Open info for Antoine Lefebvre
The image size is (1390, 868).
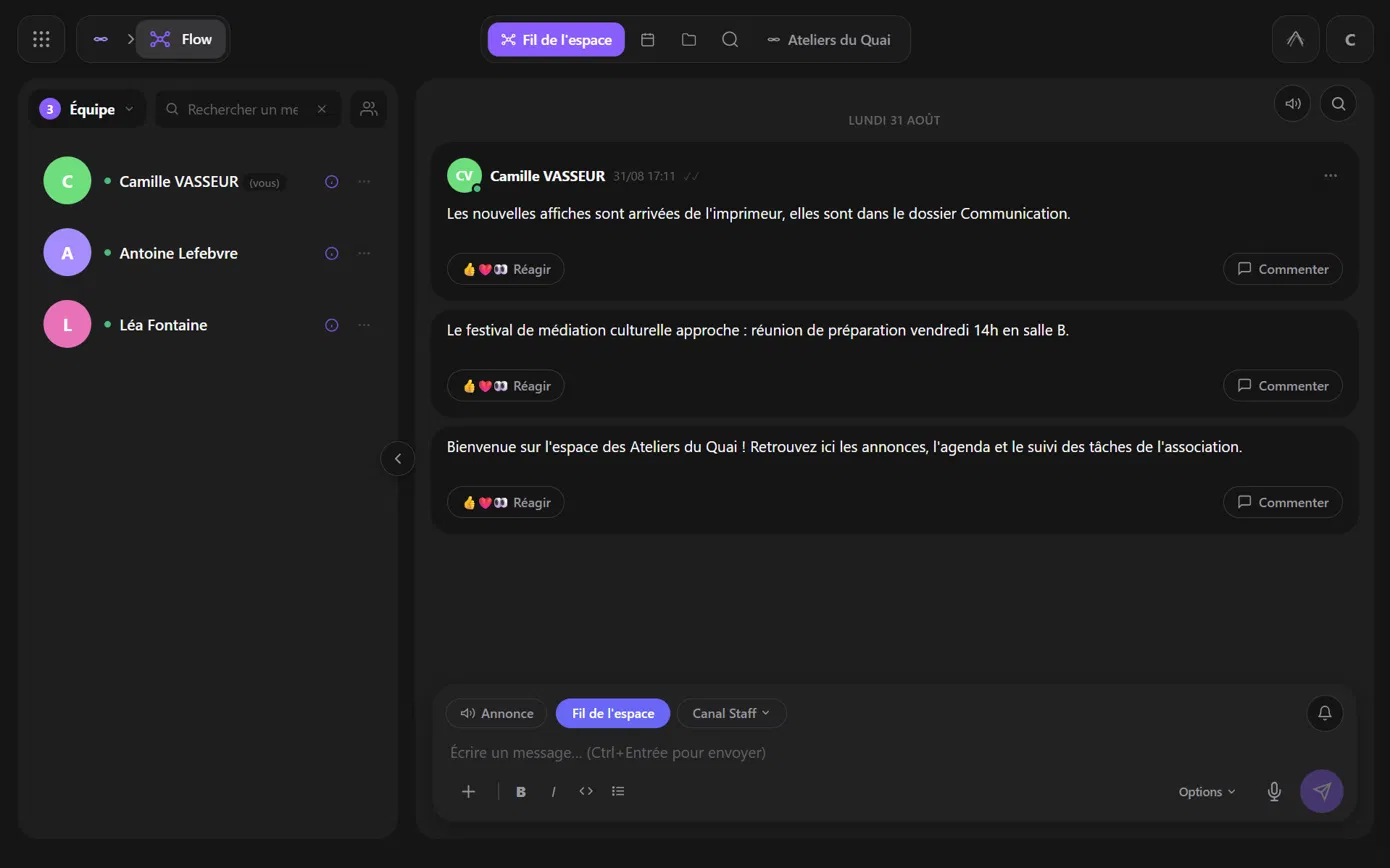332,254
